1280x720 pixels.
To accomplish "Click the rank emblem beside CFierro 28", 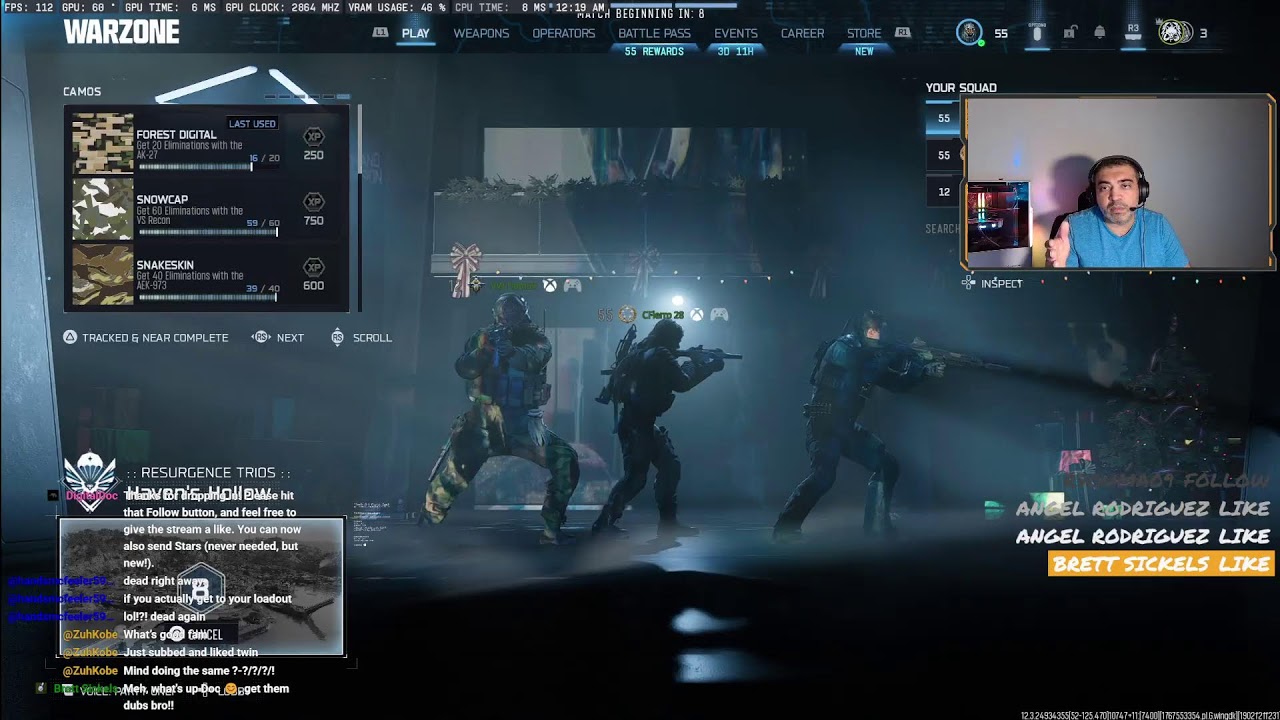I will point(627,315).
